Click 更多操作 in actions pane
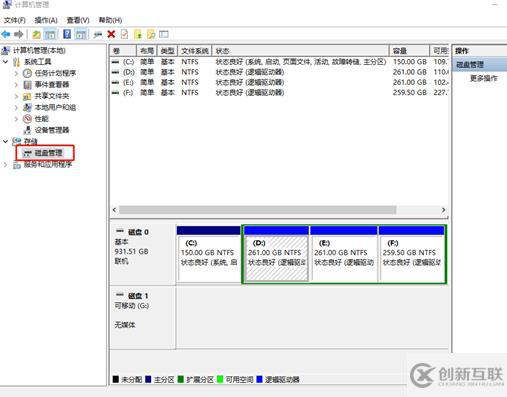The height and width of the screenshot is (397, 507). tap(483, 78)
